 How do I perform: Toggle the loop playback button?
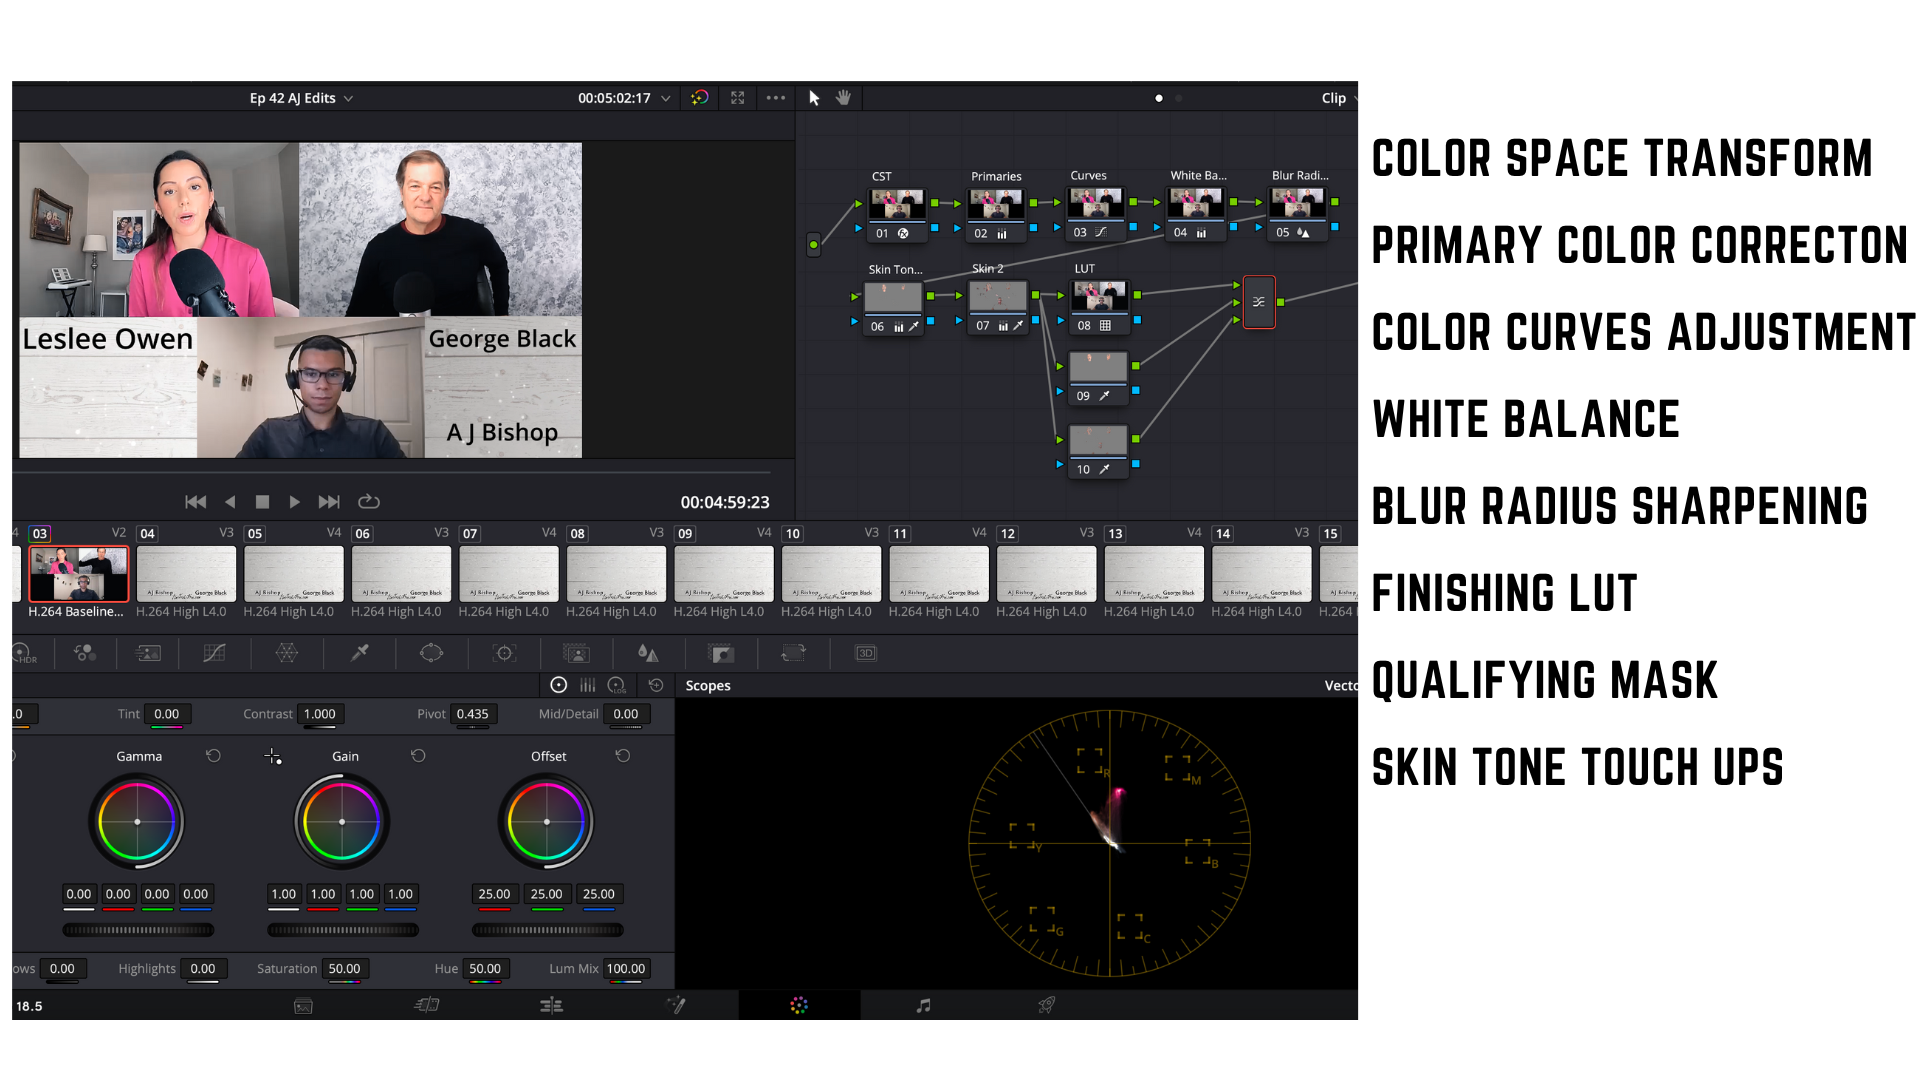[369, 502]
